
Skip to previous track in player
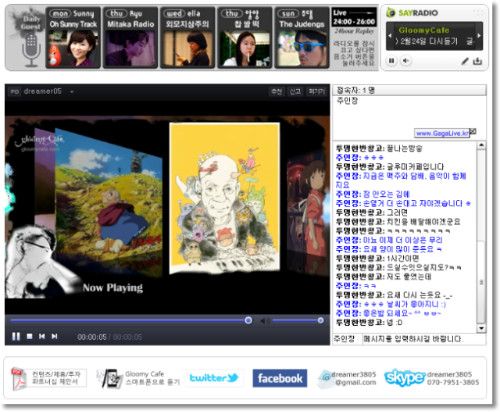tap(42, 336)
